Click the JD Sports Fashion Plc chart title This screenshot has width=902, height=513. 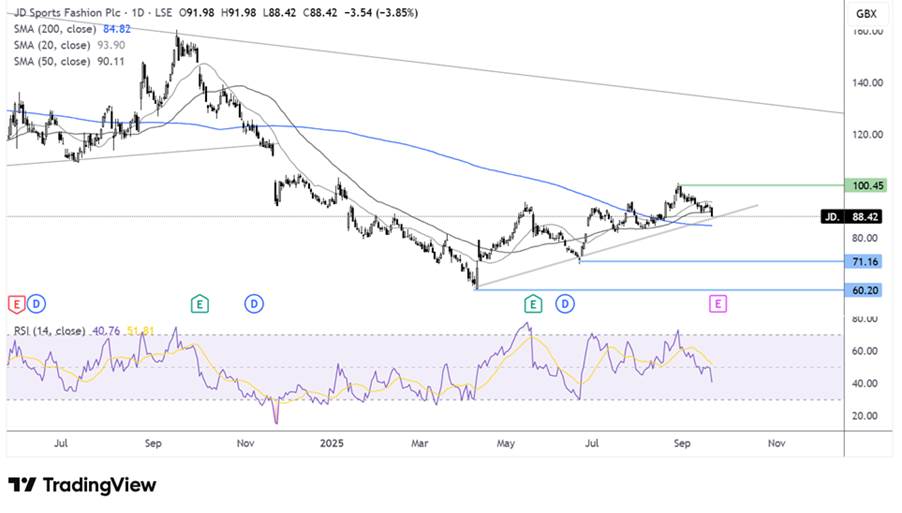pyautogui.click(x=67, y=13)
